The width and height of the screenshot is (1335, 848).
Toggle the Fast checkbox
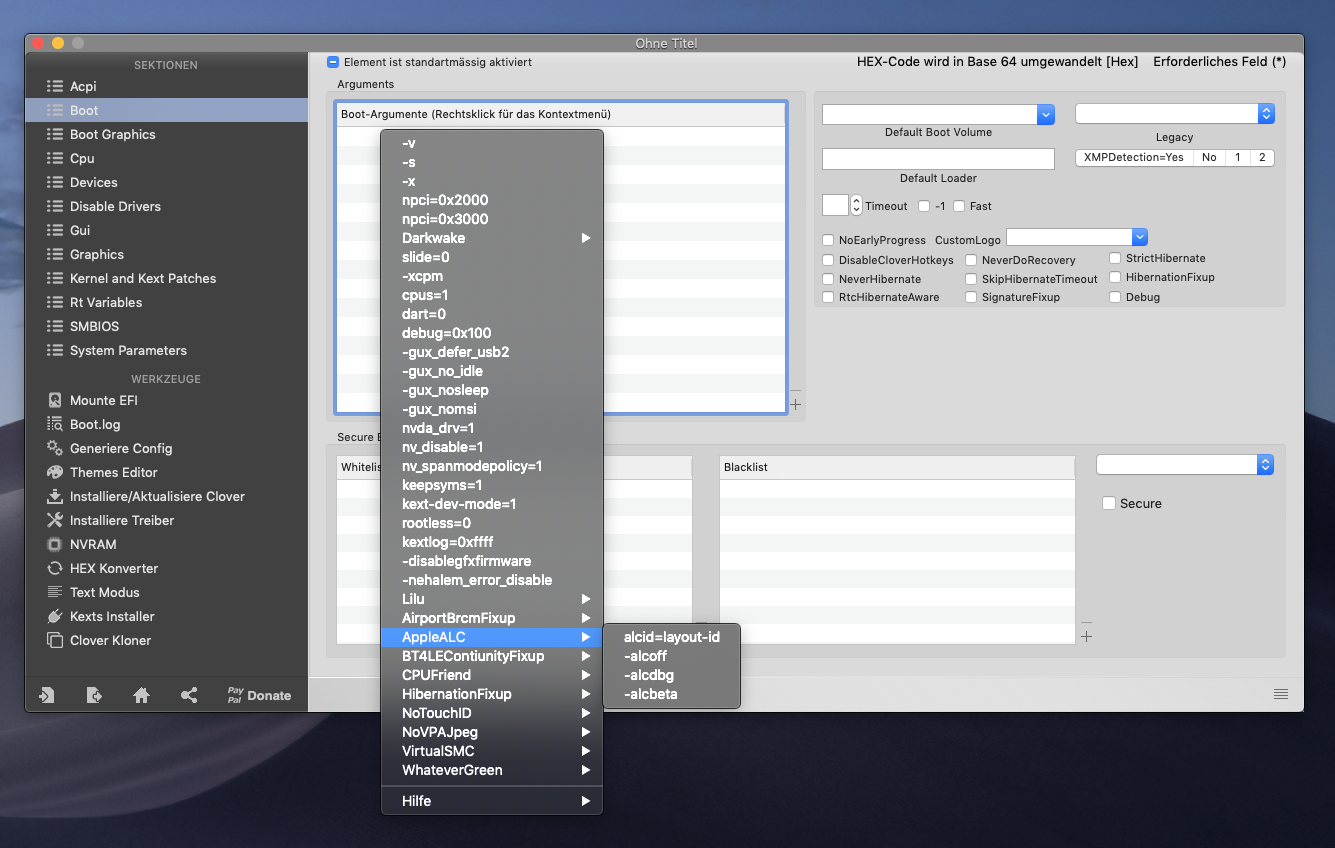[x=959, y=206]
